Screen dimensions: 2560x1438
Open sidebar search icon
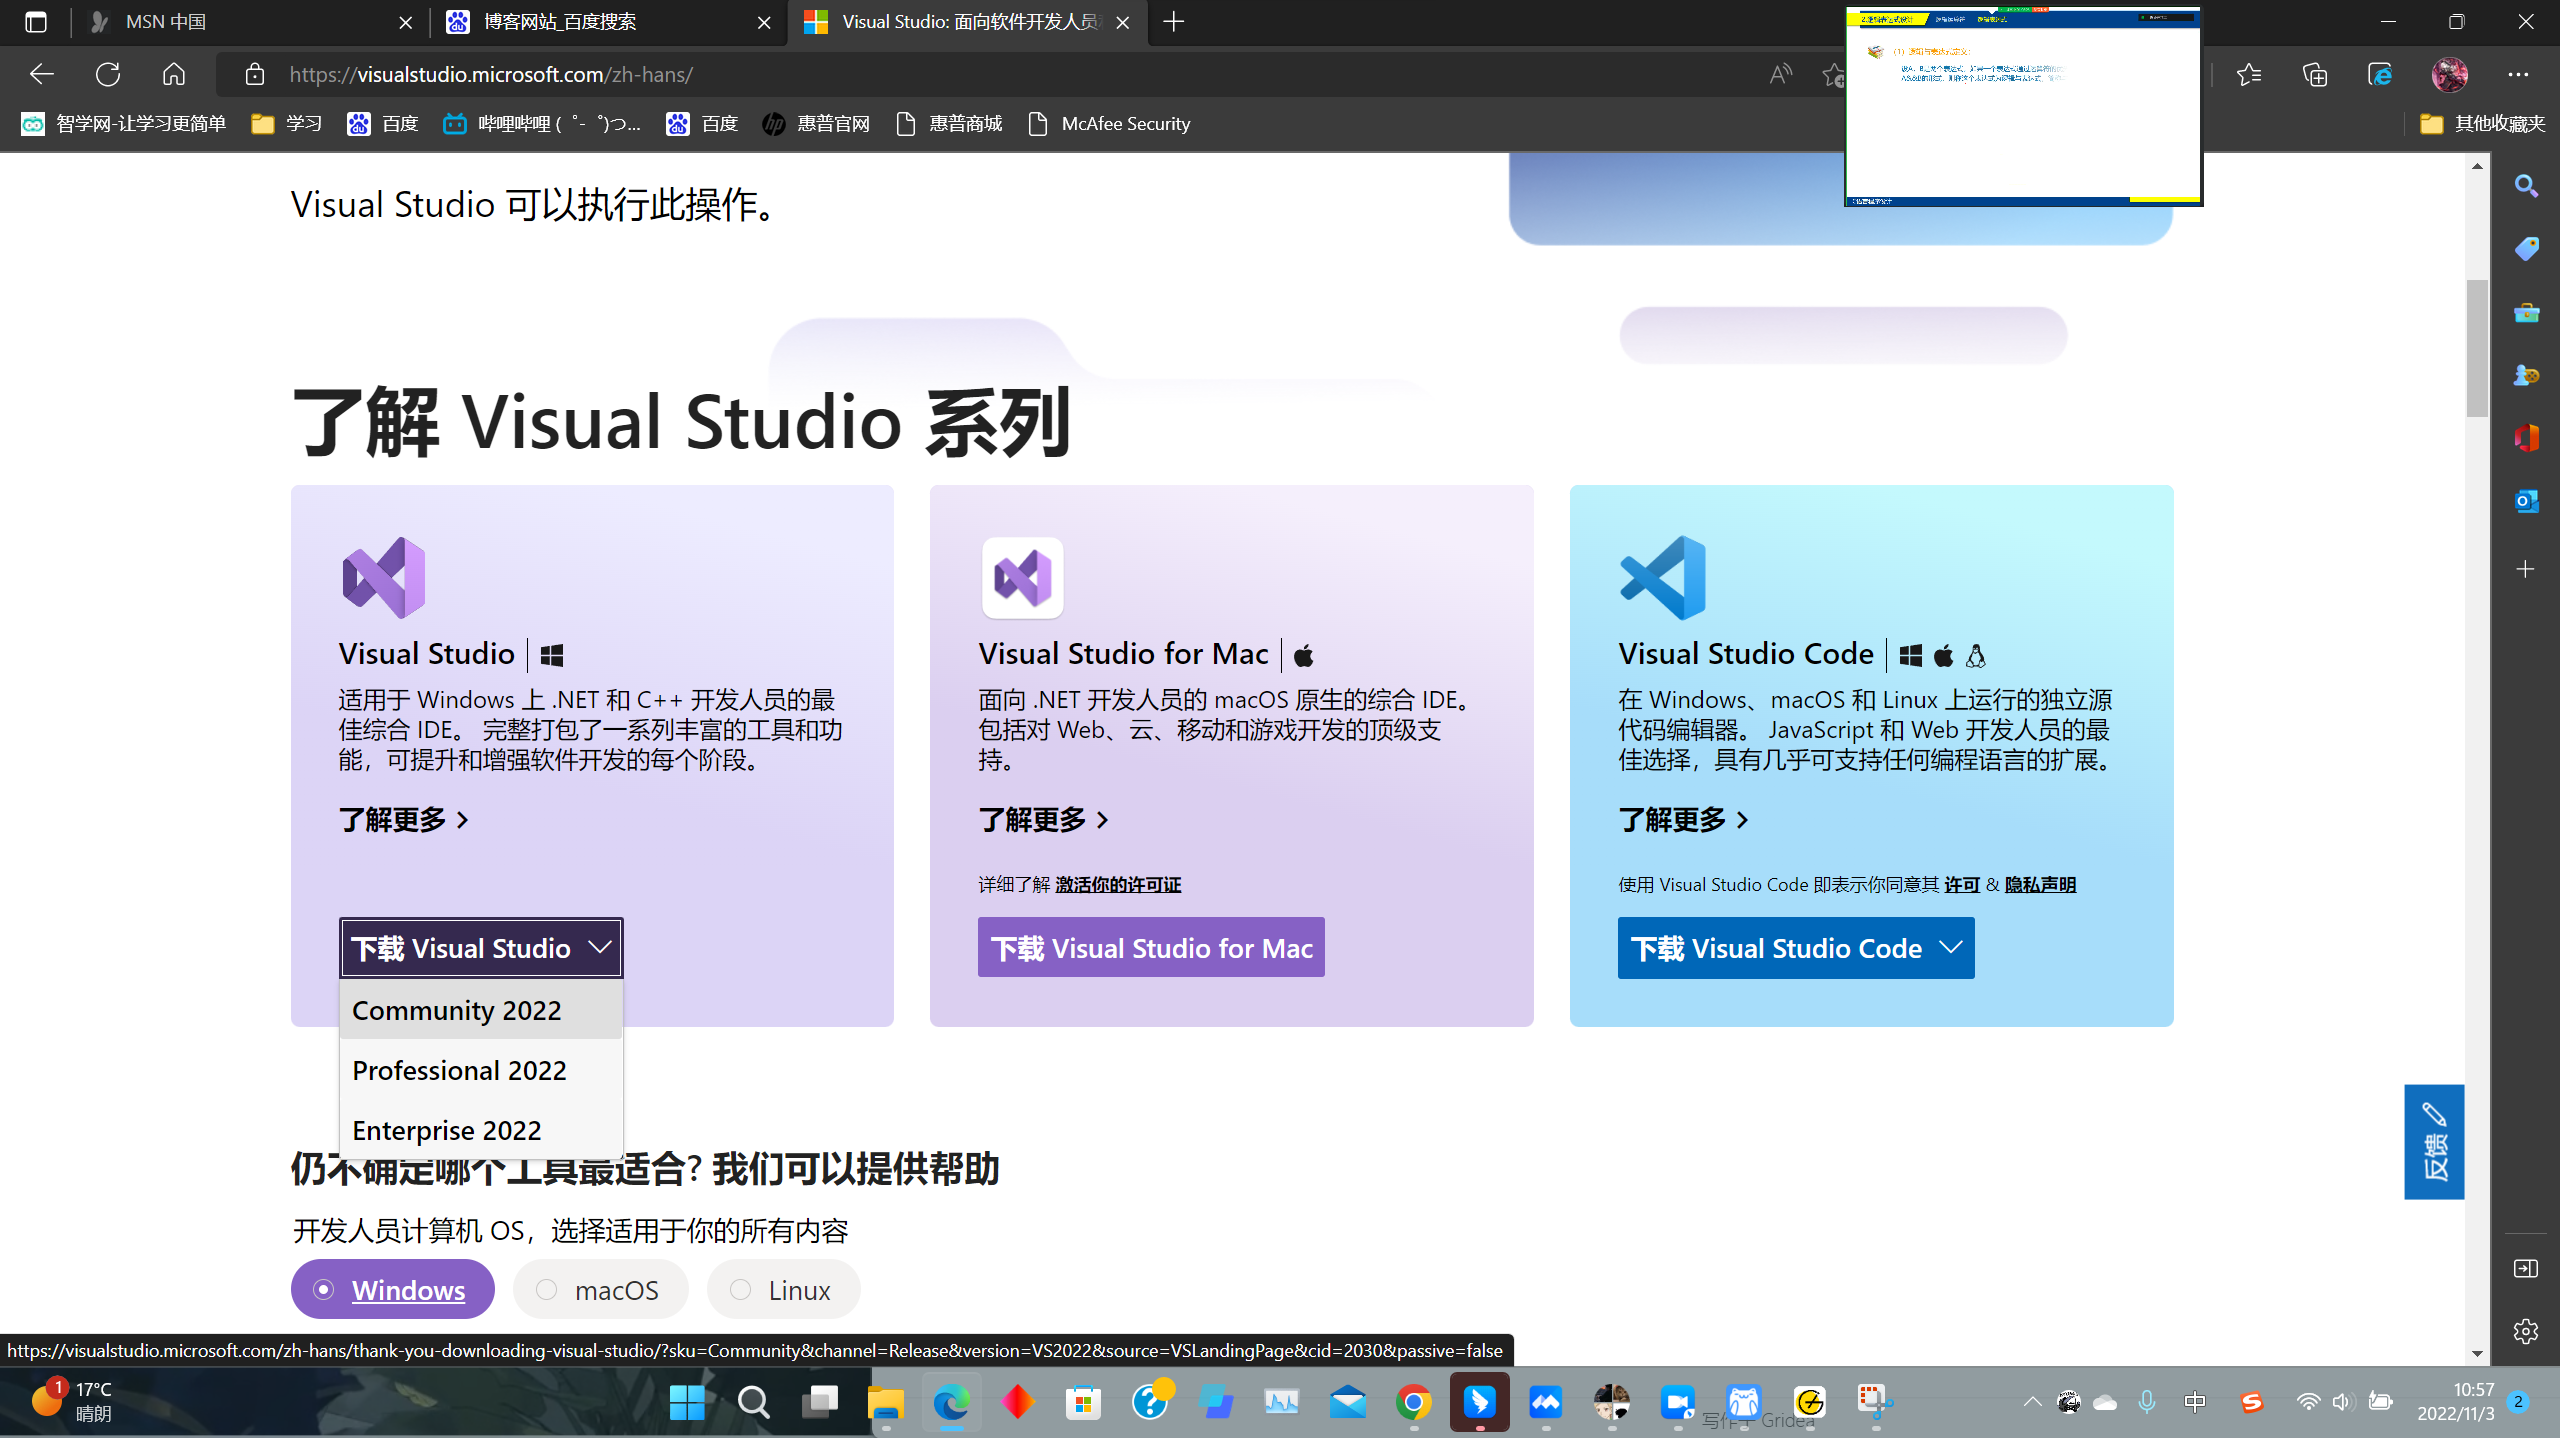2526,186
